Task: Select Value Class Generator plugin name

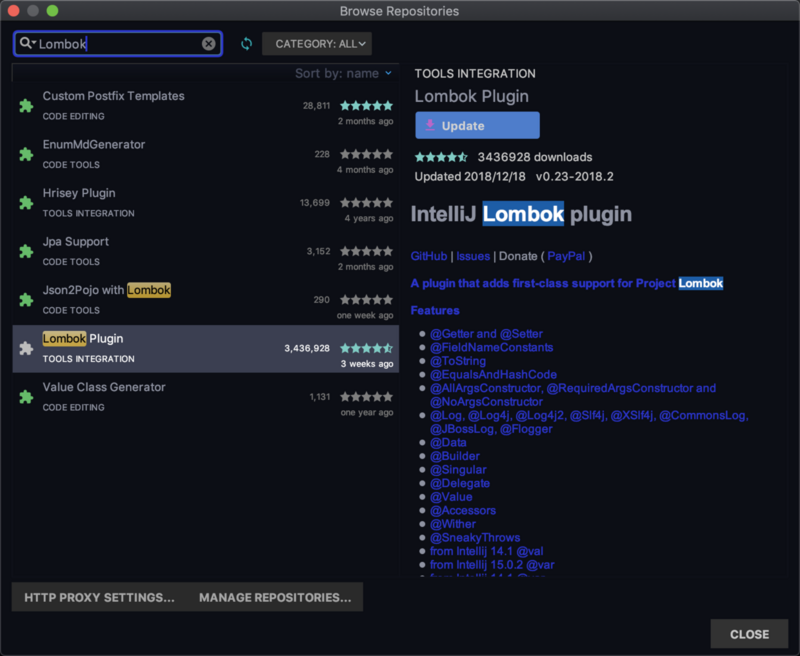Action: tap(104, 387)
